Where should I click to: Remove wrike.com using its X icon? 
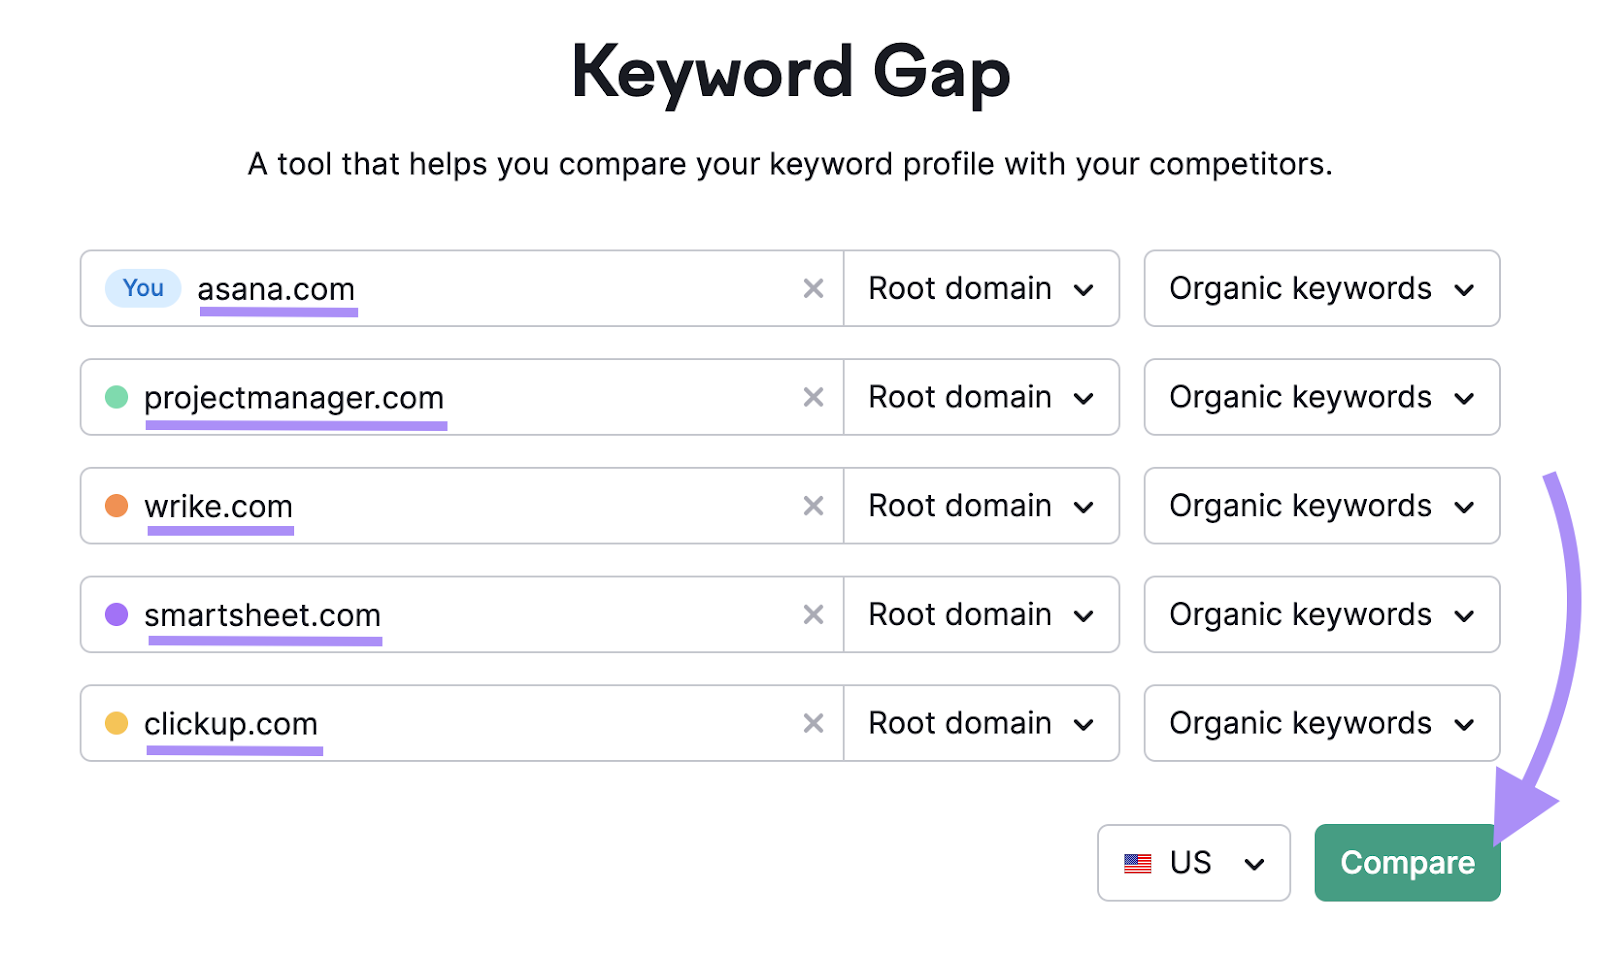813,506
